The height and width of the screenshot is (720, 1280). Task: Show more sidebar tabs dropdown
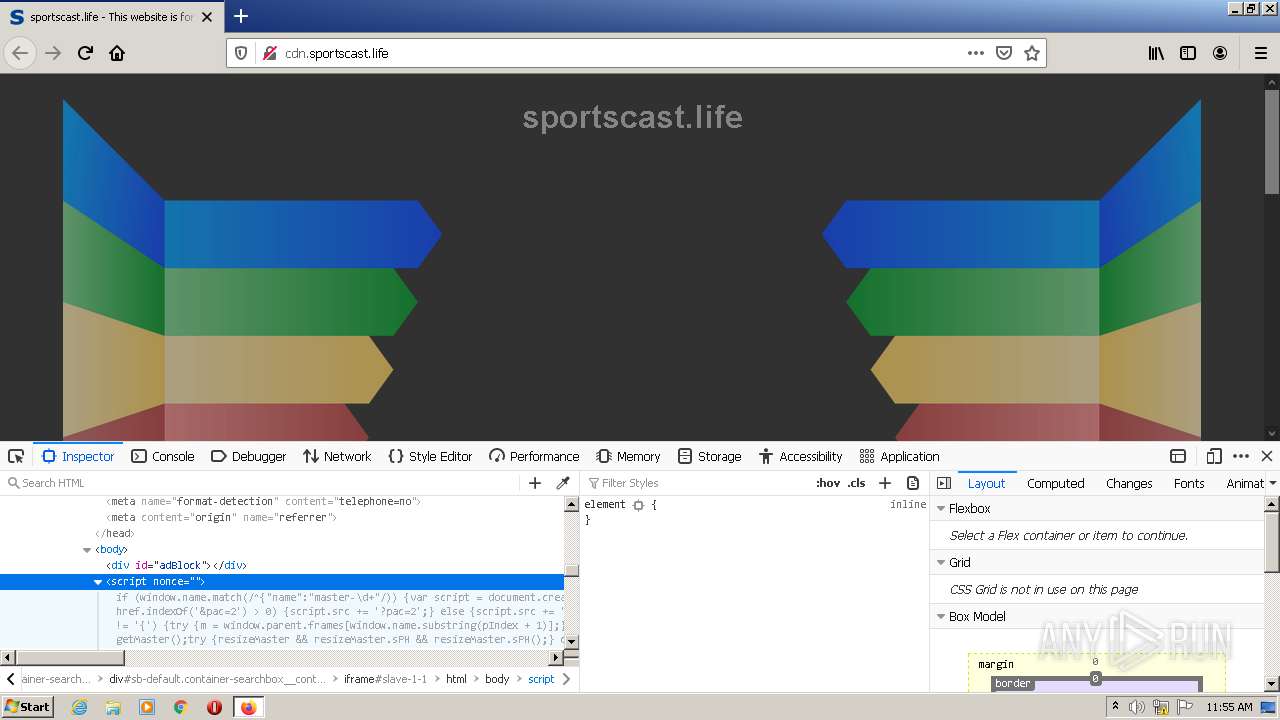coord(1272,483)
